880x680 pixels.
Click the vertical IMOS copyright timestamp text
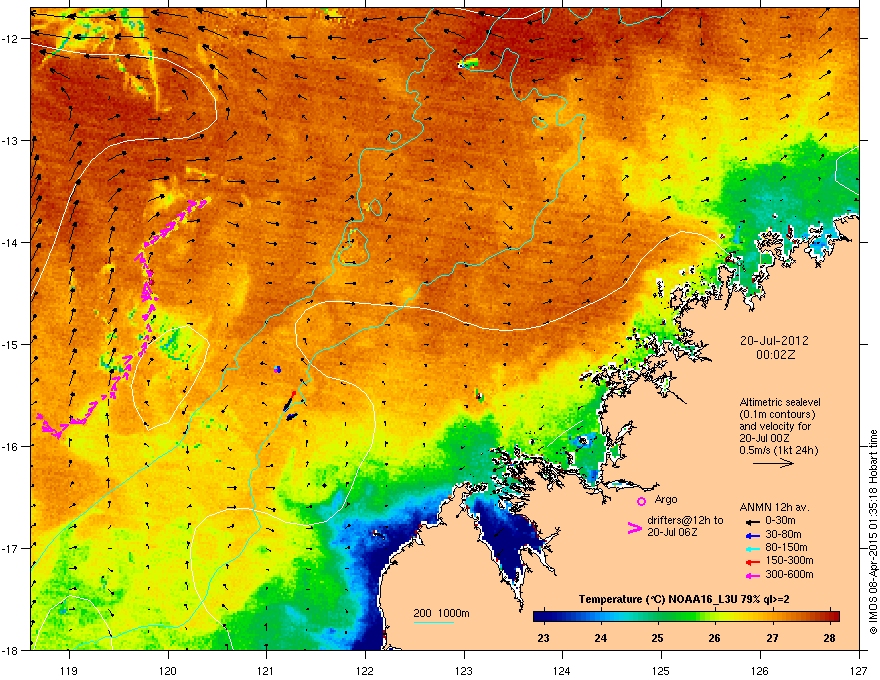click(873, 532)
